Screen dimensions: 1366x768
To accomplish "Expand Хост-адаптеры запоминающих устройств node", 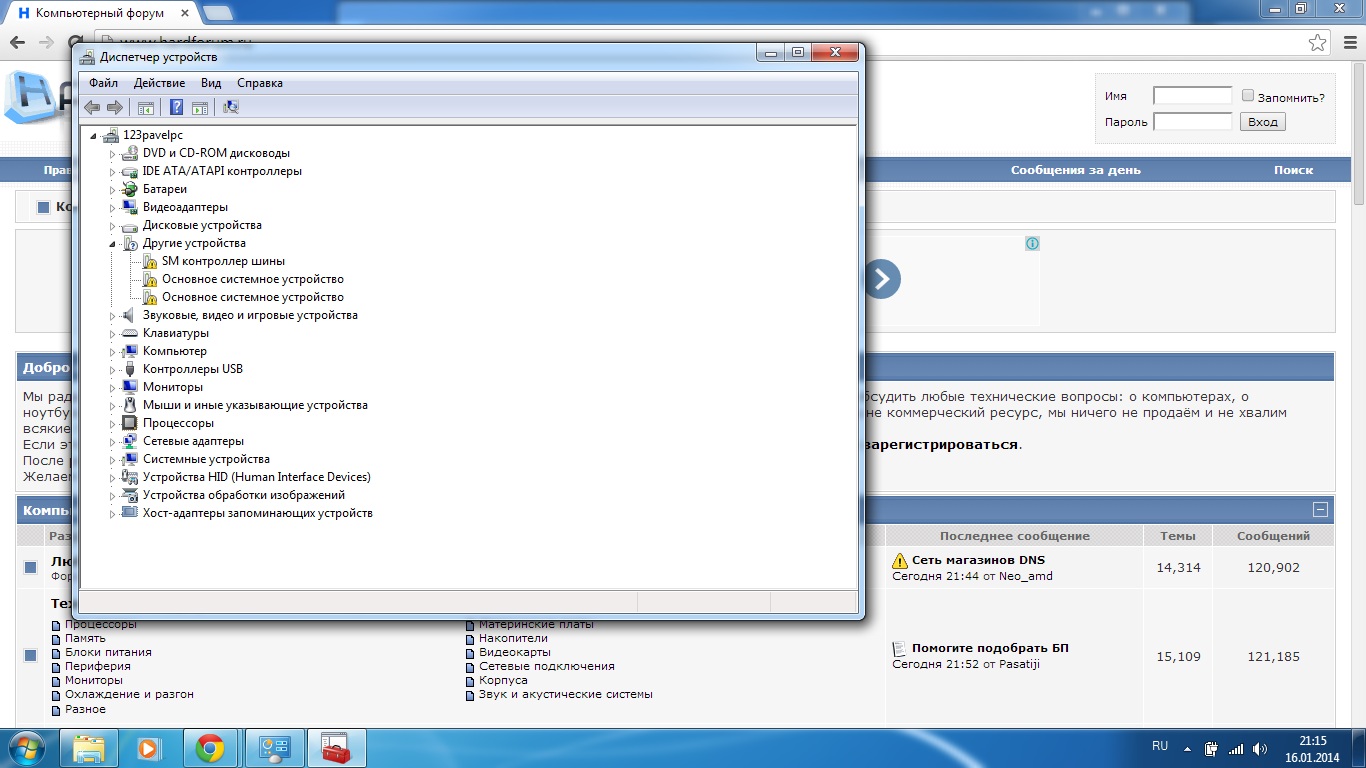I will 113,513.
